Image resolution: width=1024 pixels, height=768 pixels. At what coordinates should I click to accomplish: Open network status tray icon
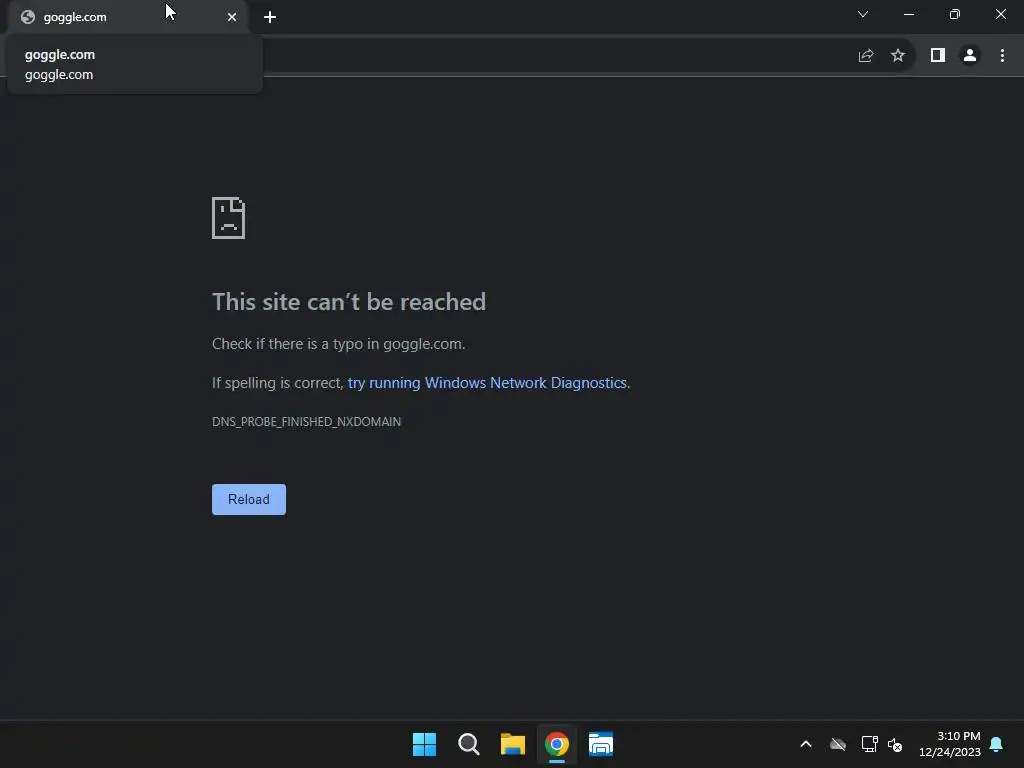(x=869, y=744)
